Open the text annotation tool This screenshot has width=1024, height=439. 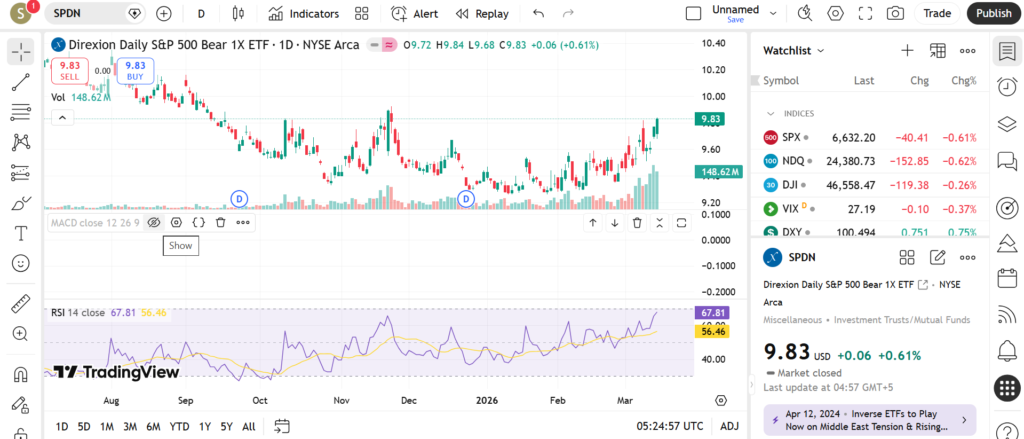pyautogui.click(x=21, y=233)
